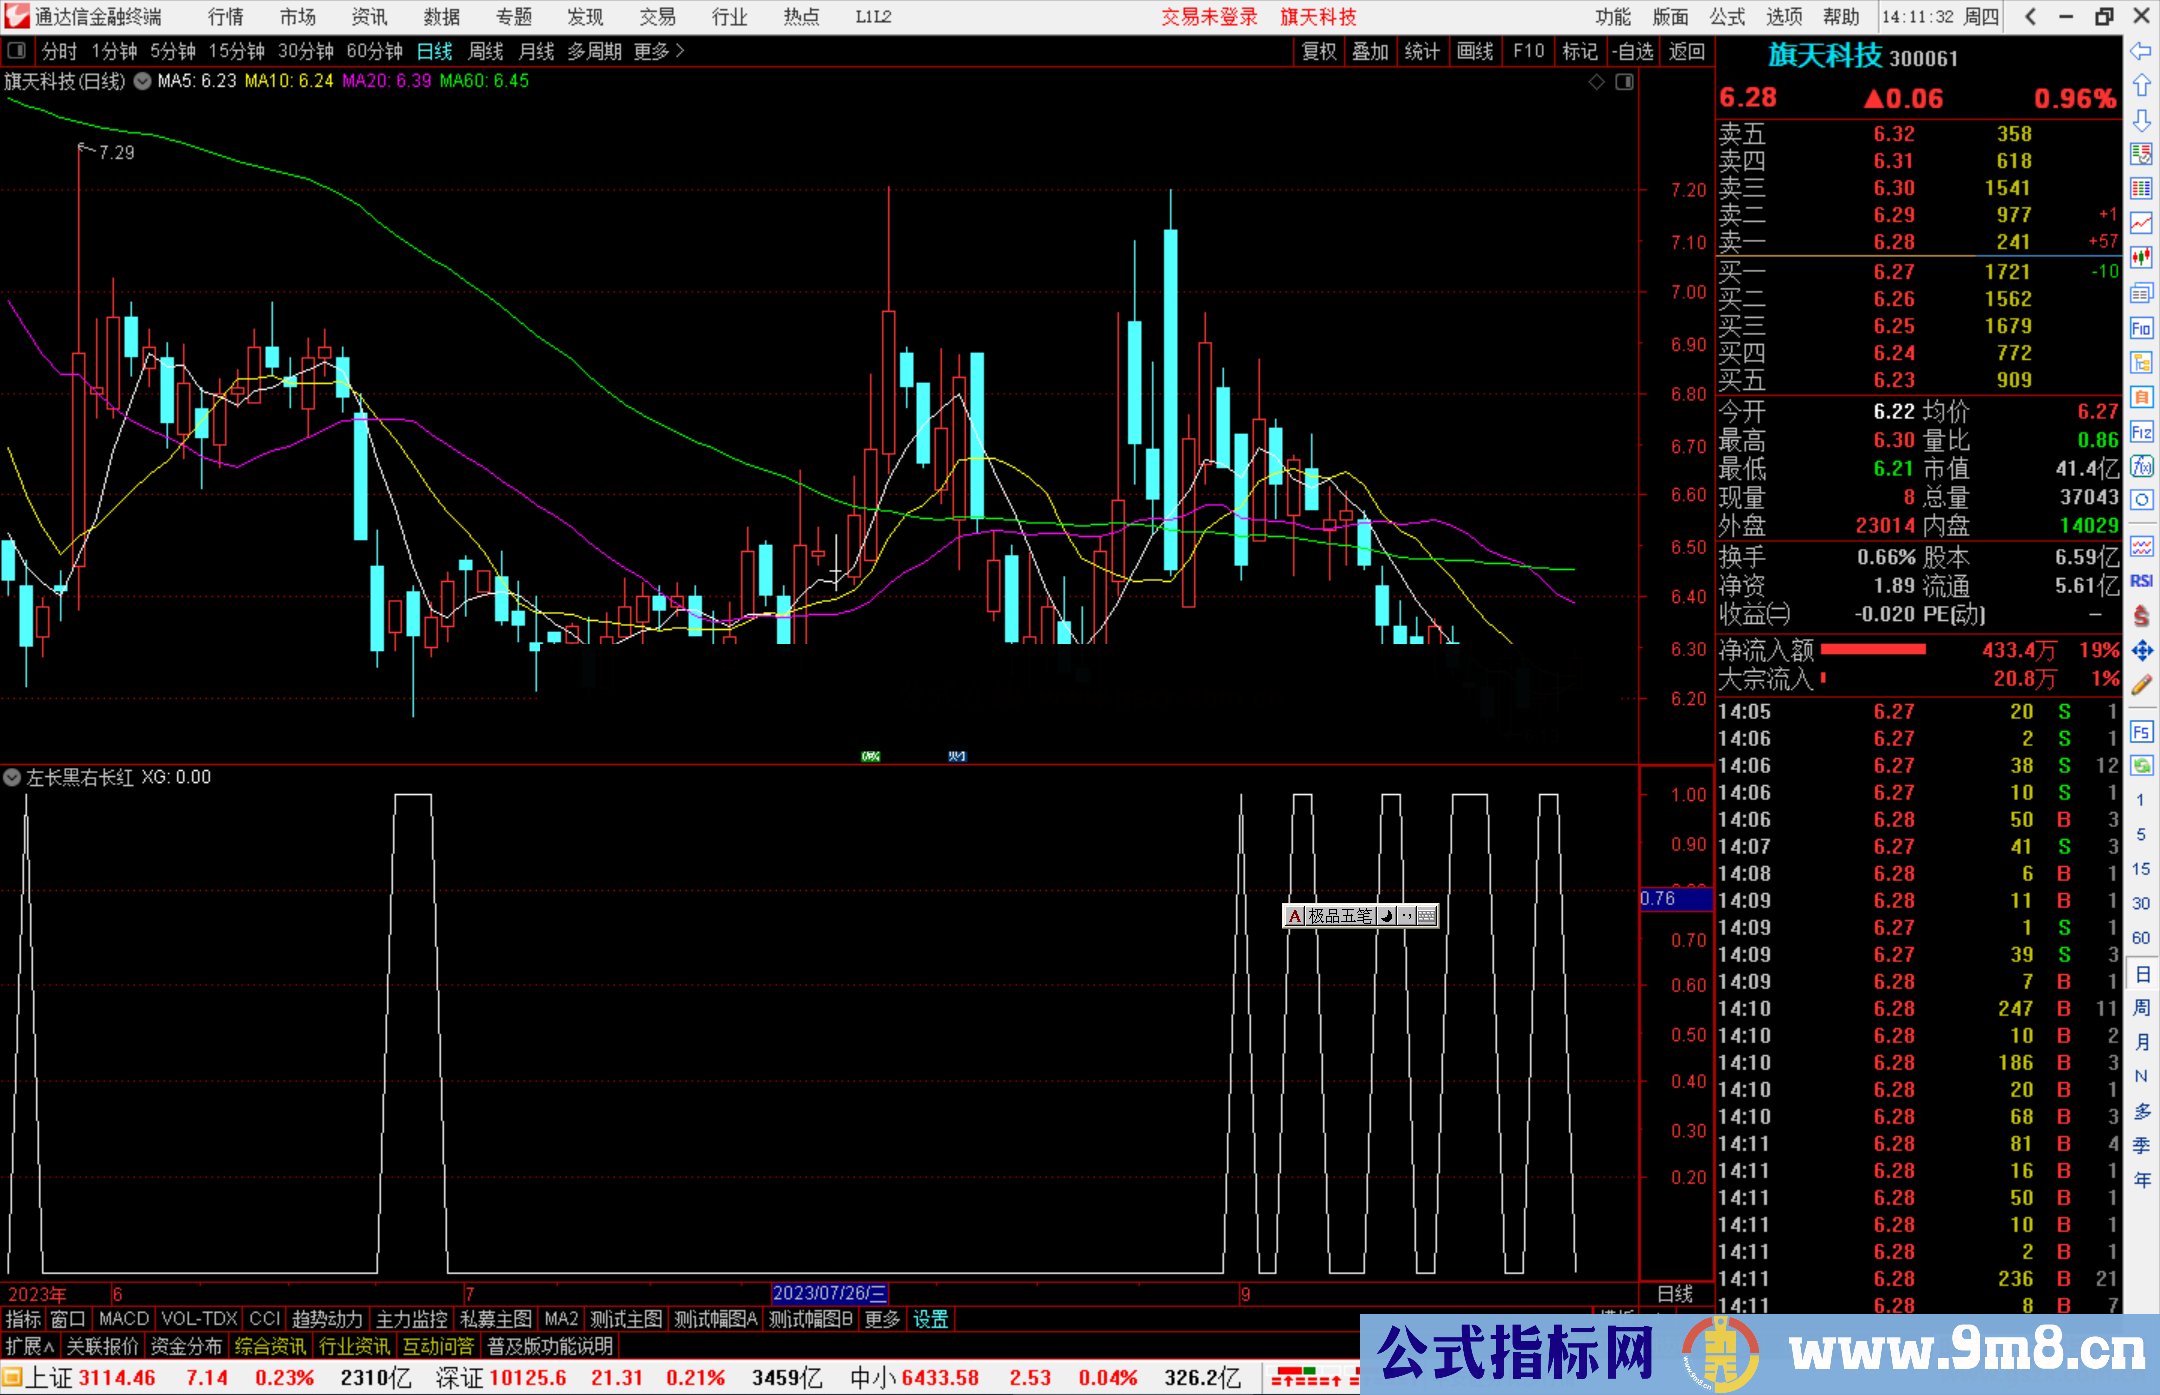This screenshot has width=2160, height=1395.
Task: Click the up arrow sidebar icon
Action: point(2141,85)
